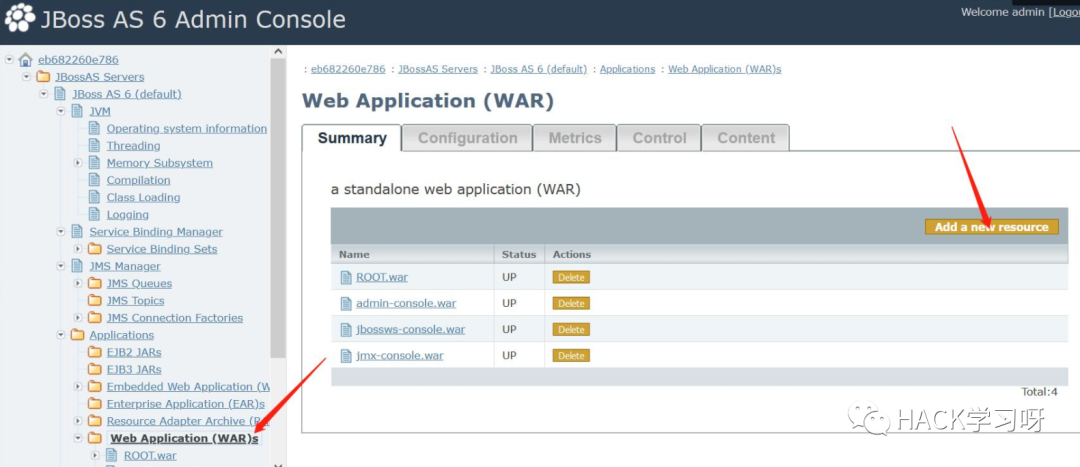The image size is (1080, 467).
Task: Click the Web Application (WAR)s breadcrumb link
Action: point(725,69)
